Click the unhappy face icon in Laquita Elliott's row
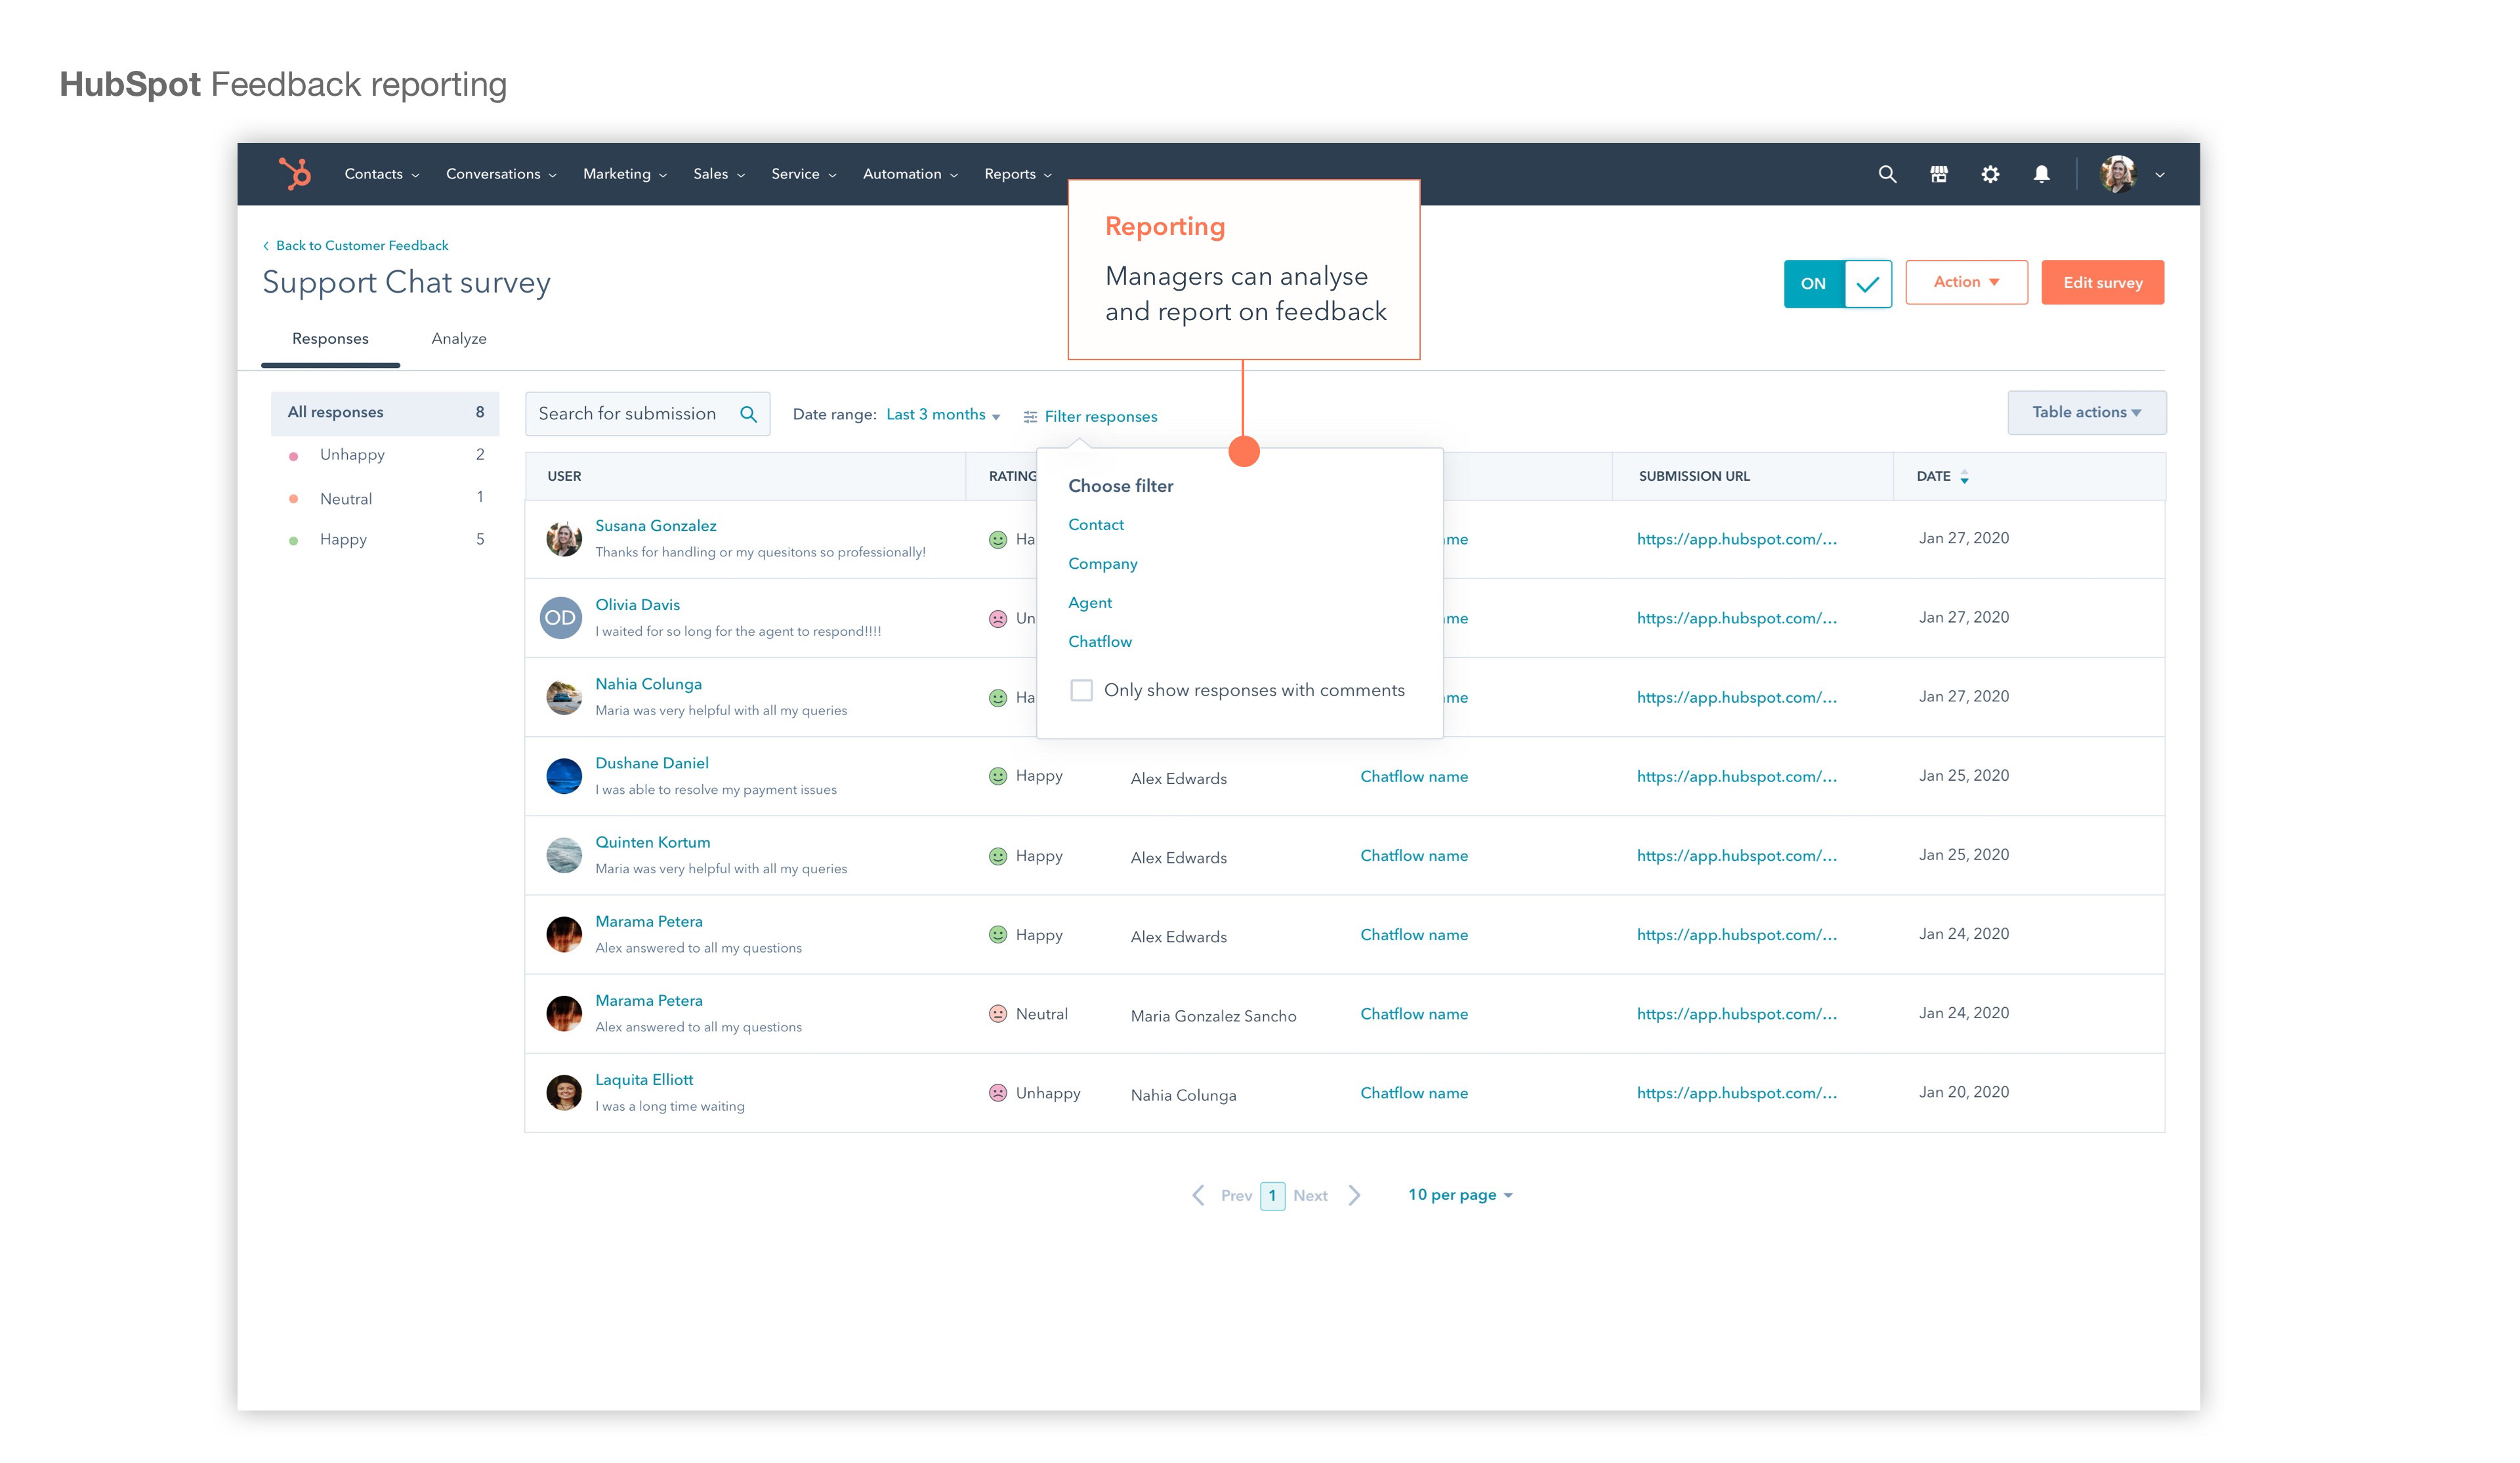 (997, 1093)
